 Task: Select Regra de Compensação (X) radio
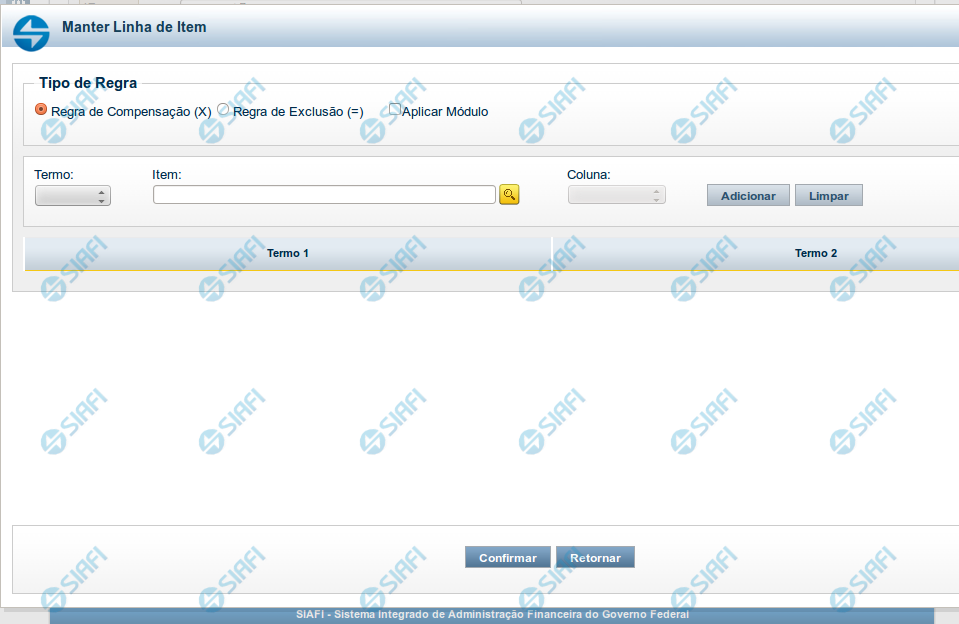tap(41, 110)
